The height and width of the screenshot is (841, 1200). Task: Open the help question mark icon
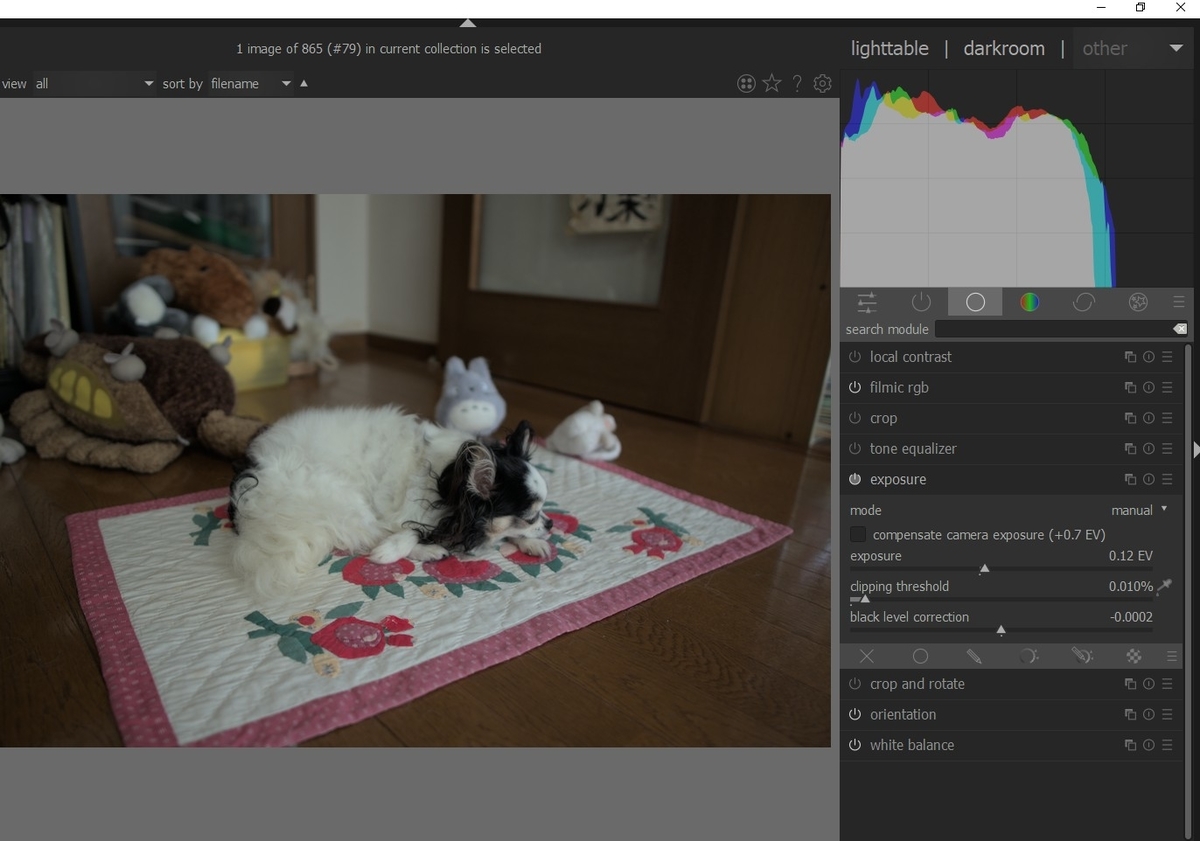coord(797,84)
